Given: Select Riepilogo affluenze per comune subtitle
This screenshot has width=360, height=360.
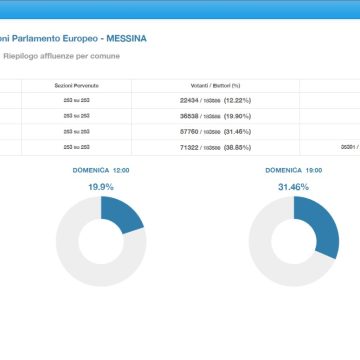Looking at the screenshot, I should (x=61, y=56).
